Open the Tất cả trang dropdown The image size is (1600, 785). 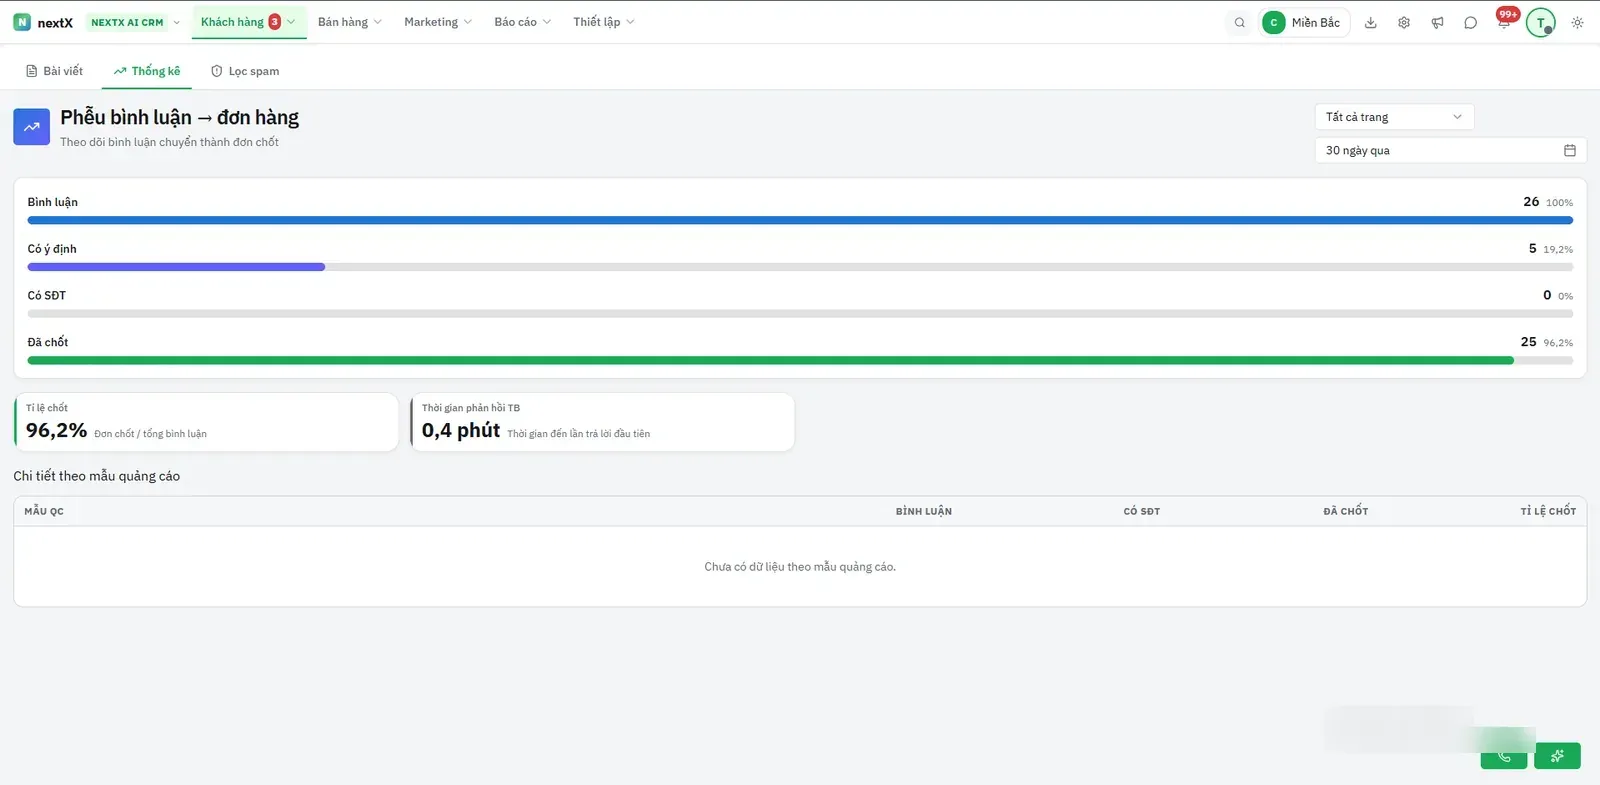(x=1394, y=117)
